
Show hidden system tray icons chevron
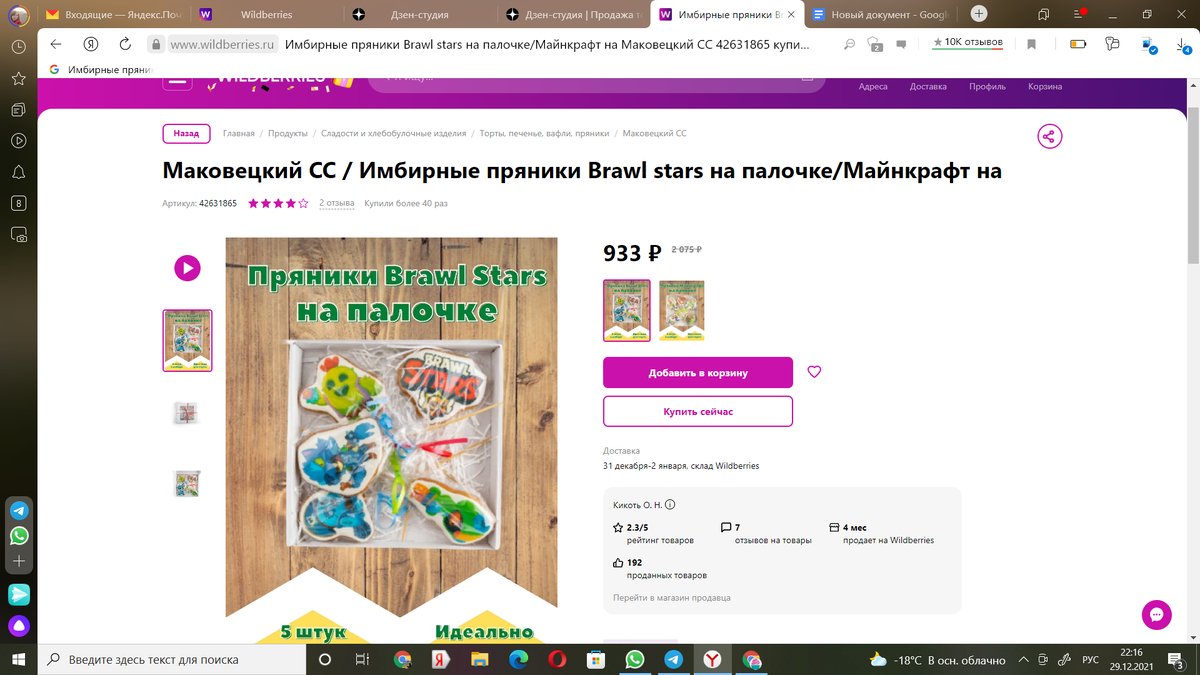tap(1022, 660)
